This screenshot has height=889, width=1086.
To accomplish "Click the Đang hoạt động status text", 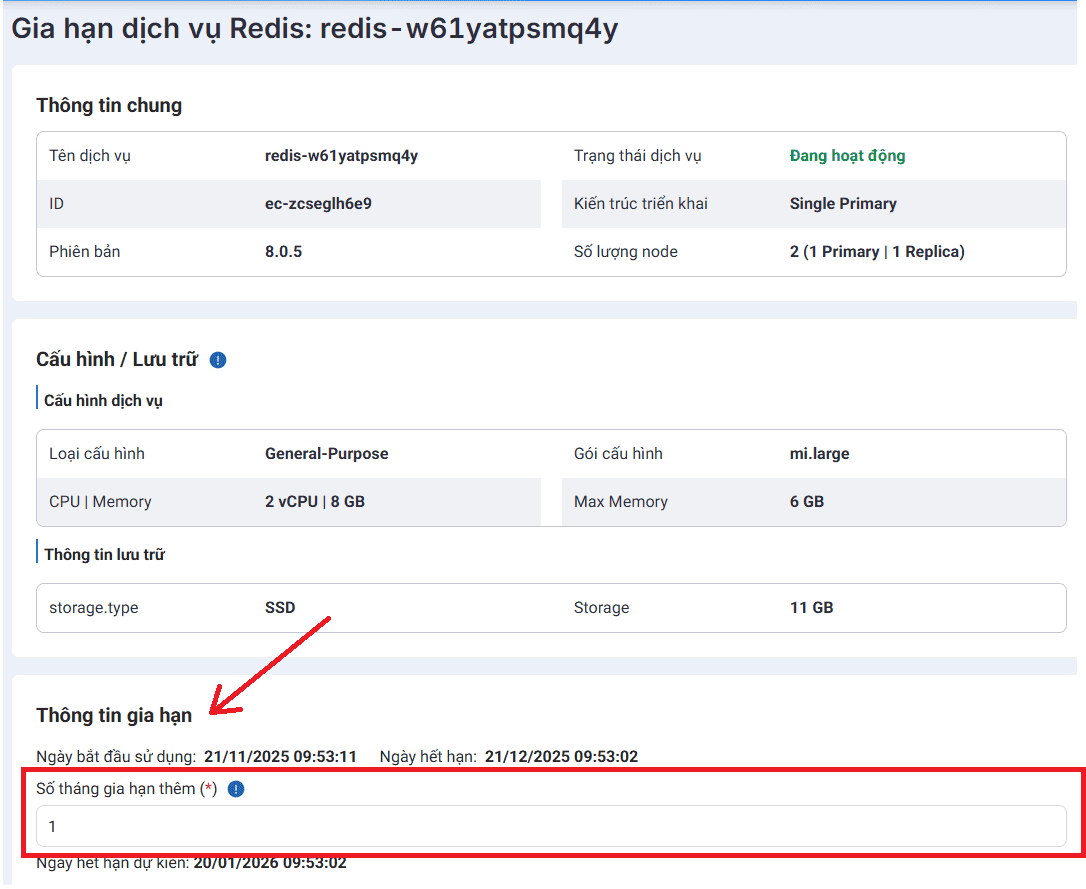I will click(847, 156).
